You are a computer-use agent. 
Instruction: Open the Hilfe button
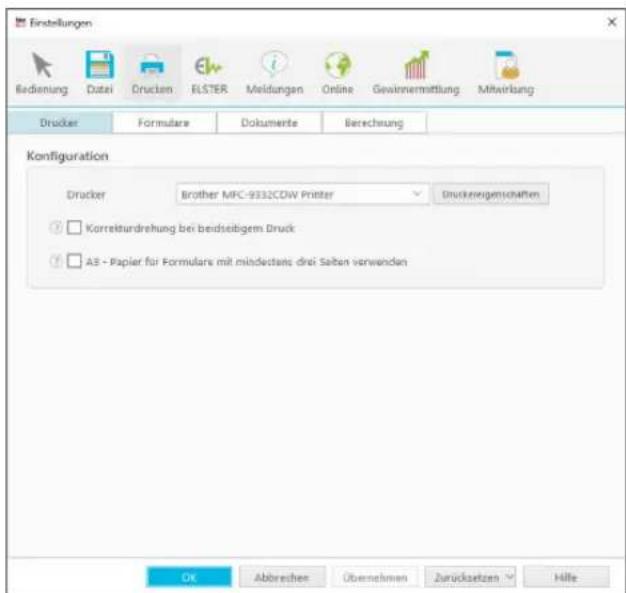pos(566,577)
